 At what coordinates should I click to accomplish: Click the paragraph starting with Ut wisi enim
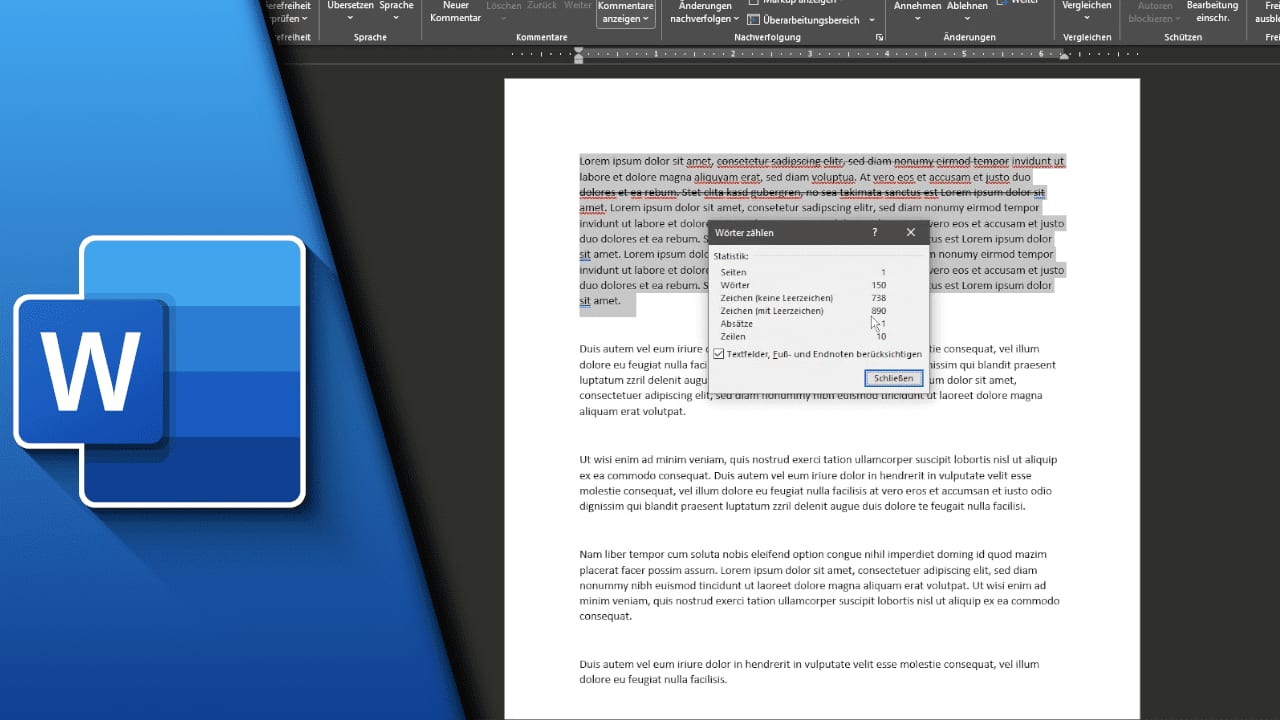pyautogui.click(x=819, y=483)
